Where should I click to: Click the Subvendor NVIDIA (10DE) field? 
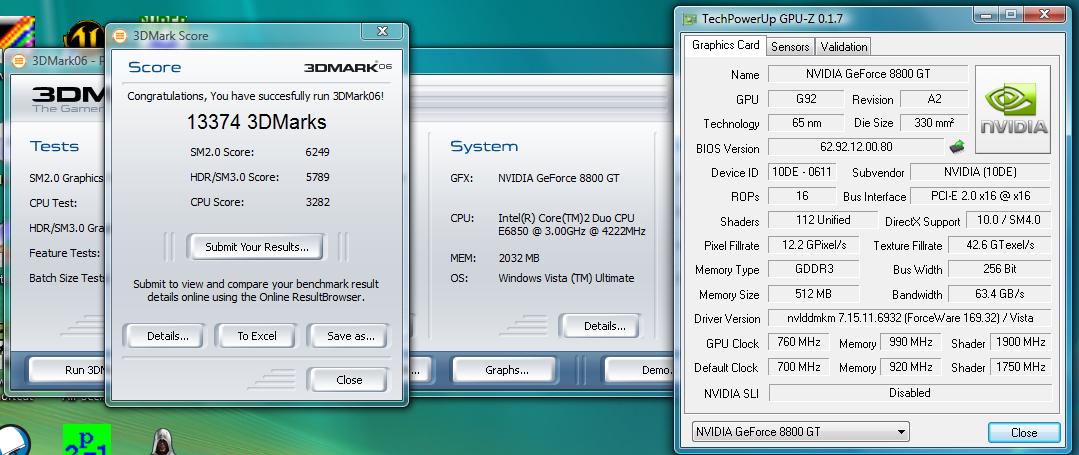[x=981, y=172]
